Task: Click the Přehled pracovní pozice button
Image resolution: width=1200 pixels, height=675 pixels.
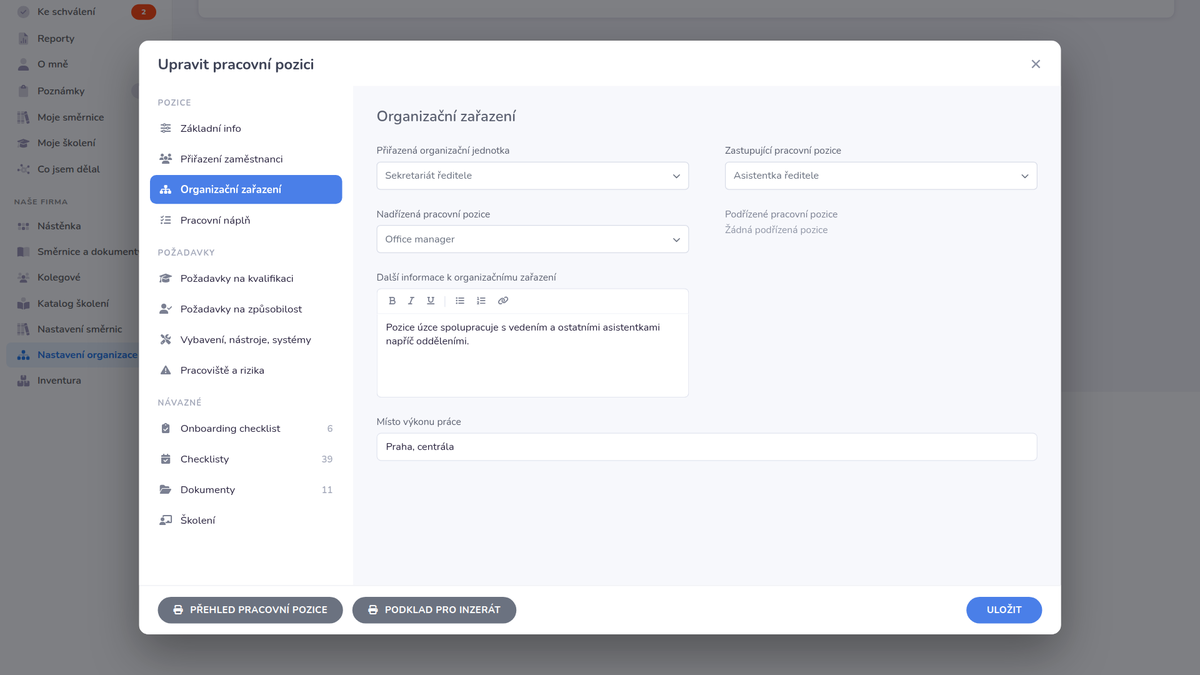Action: [x=250, y=610]
